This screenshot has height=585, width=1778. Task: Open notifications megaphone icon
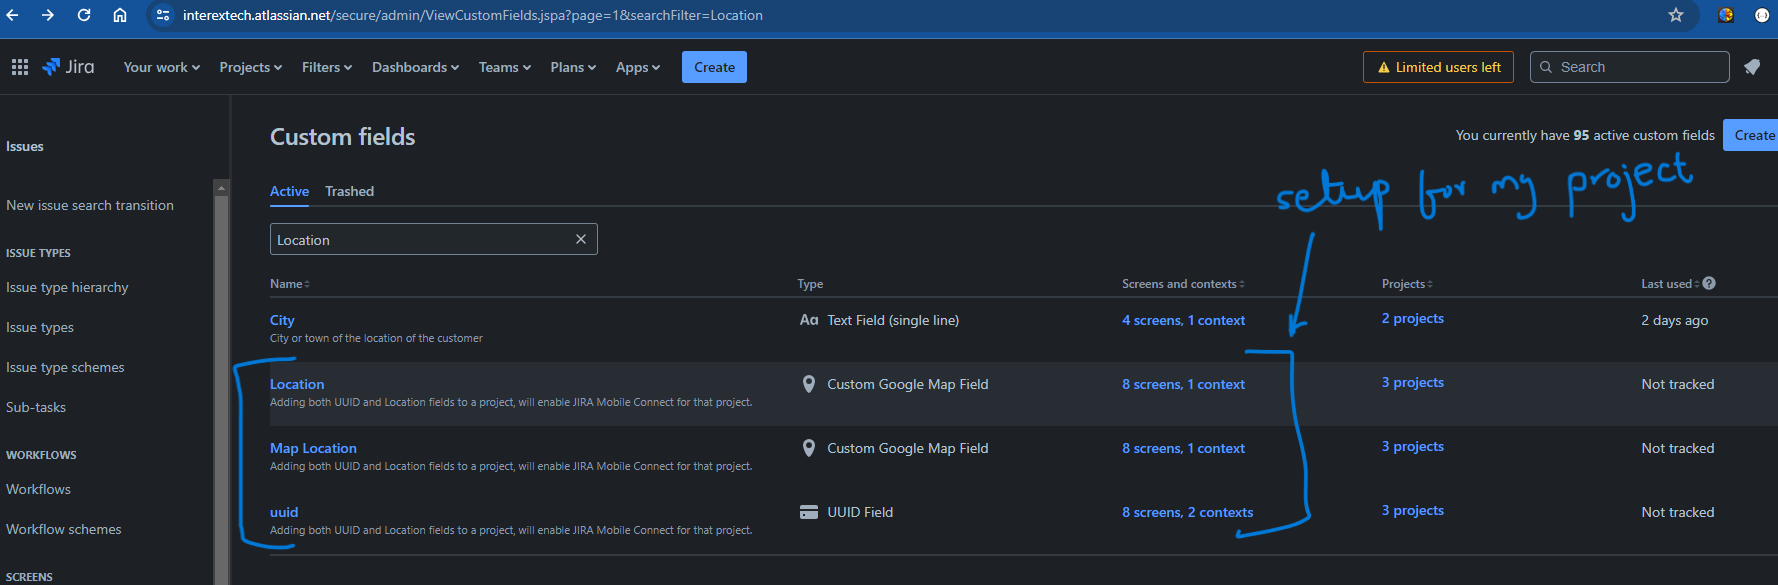point(1752,67)
